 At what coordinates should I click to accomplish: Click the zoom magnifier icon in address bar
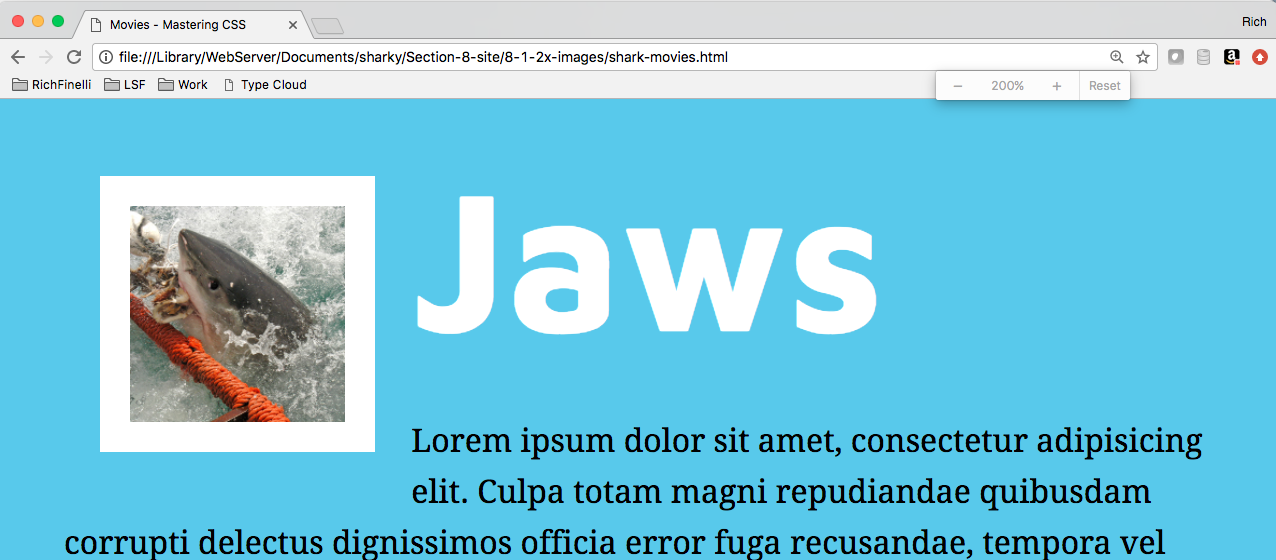1117,57
